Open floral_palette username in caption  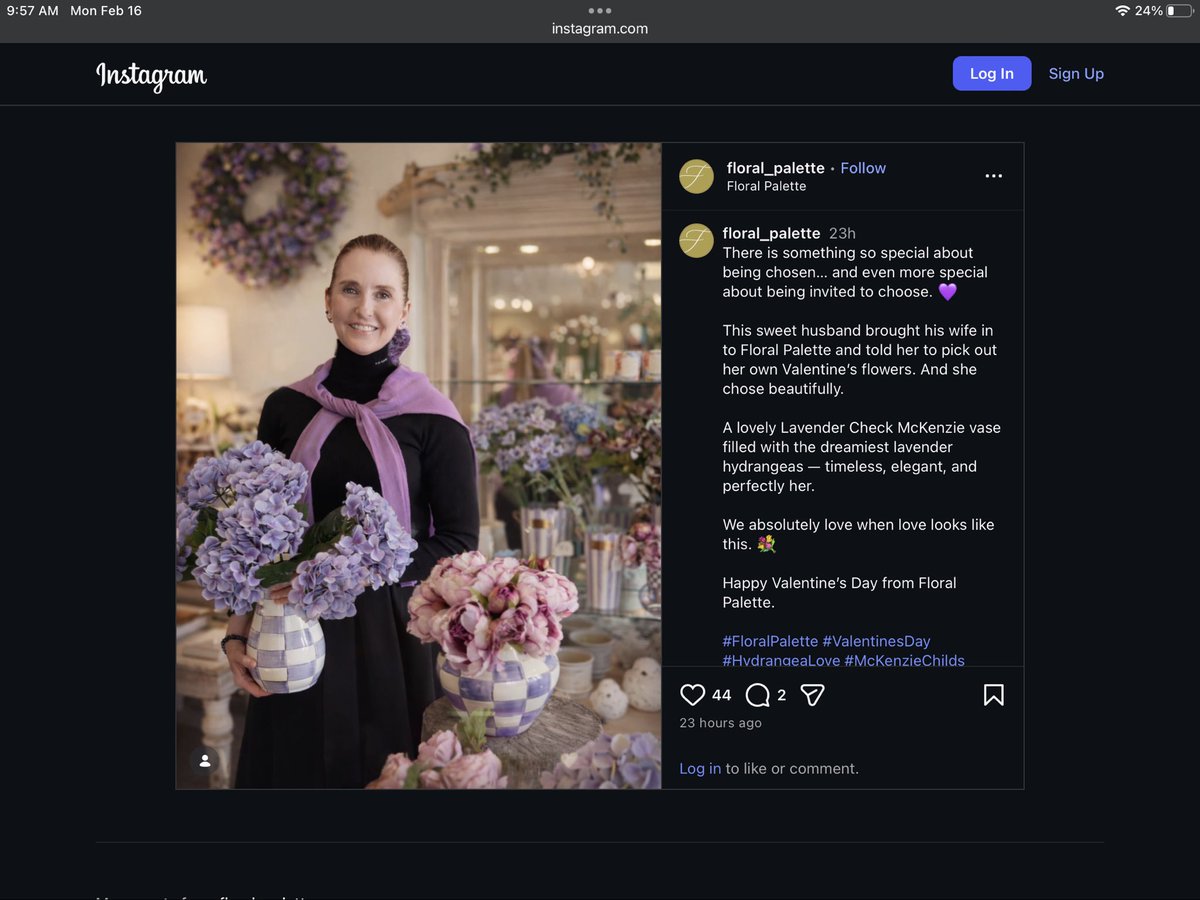(x=771, y=234)
